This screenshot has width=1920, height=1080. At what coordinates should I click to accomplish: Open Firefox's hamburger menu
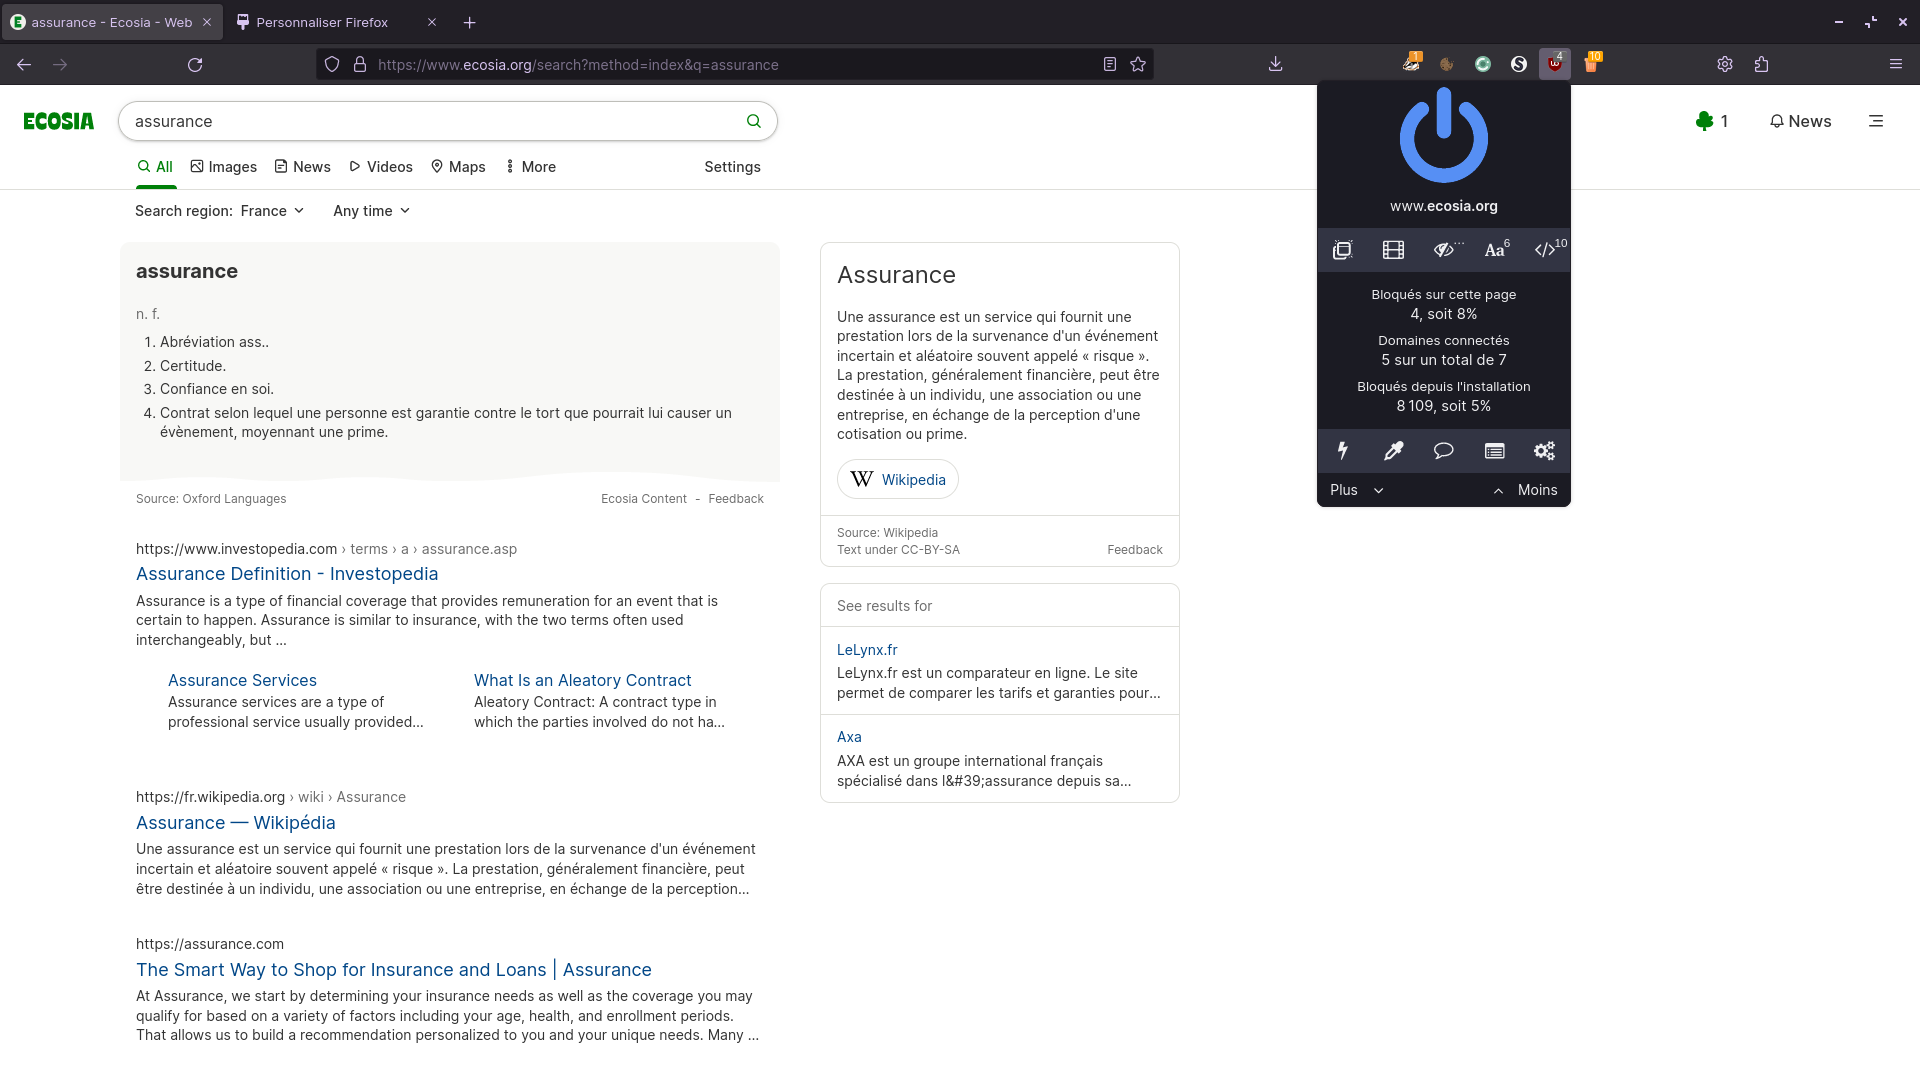1897,63
